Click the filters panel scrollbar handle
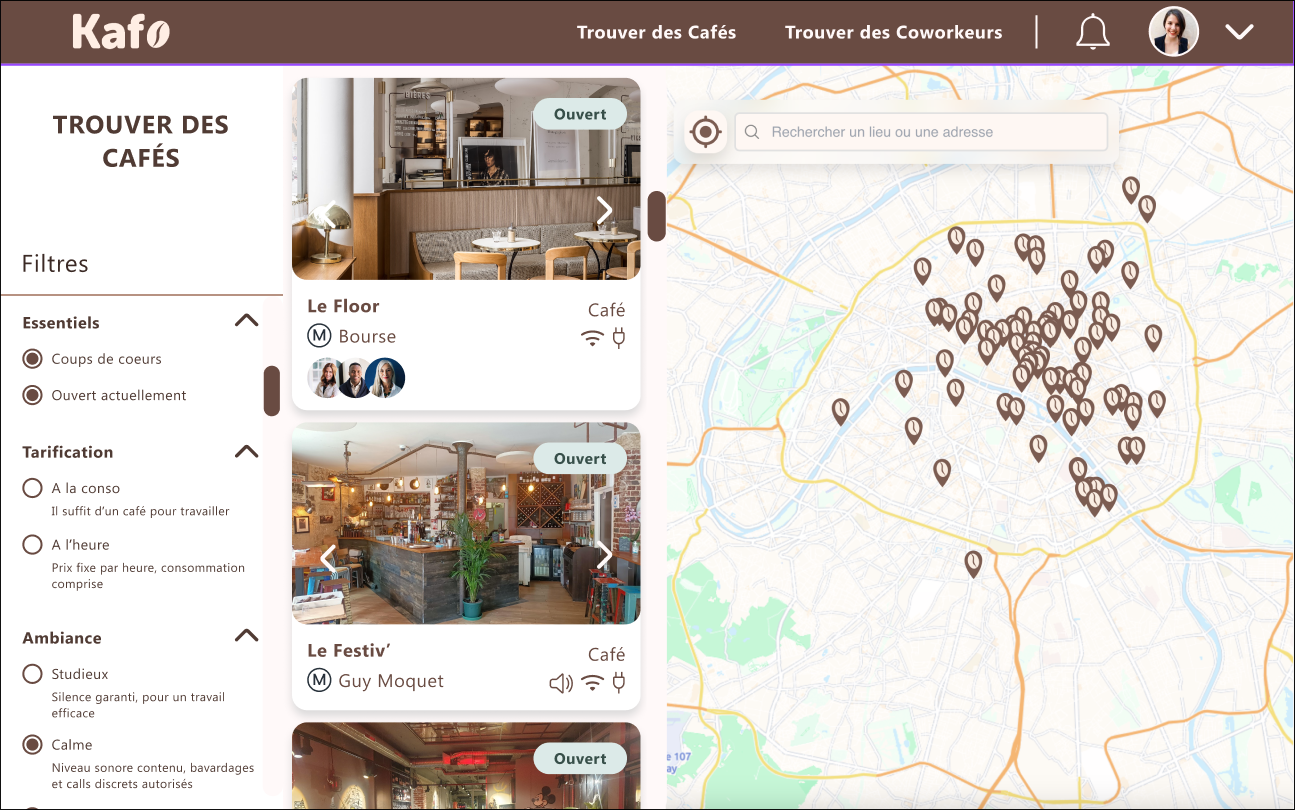Screen dimensions: 1295x810 [x=271, y=391]
